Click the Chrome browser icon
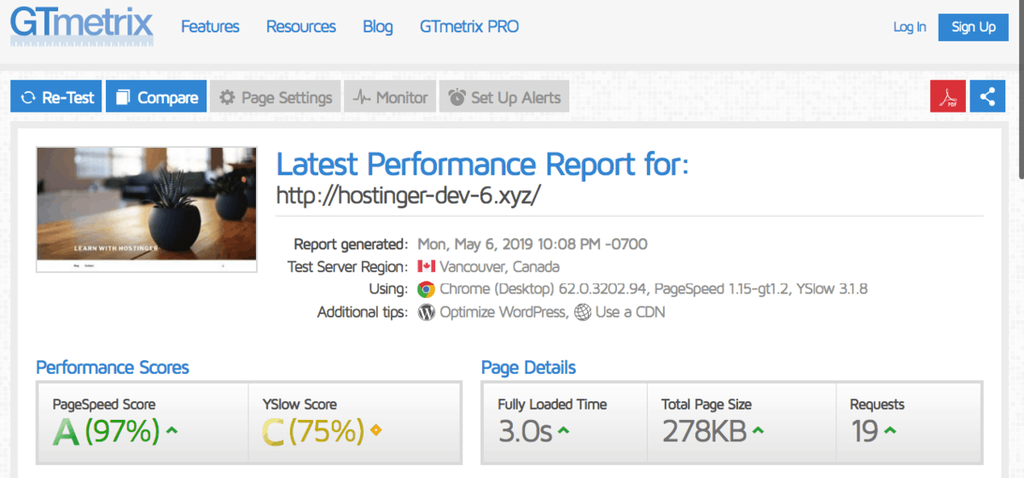This screenshot has height=478, width=1024. click(x=426, y=289)
